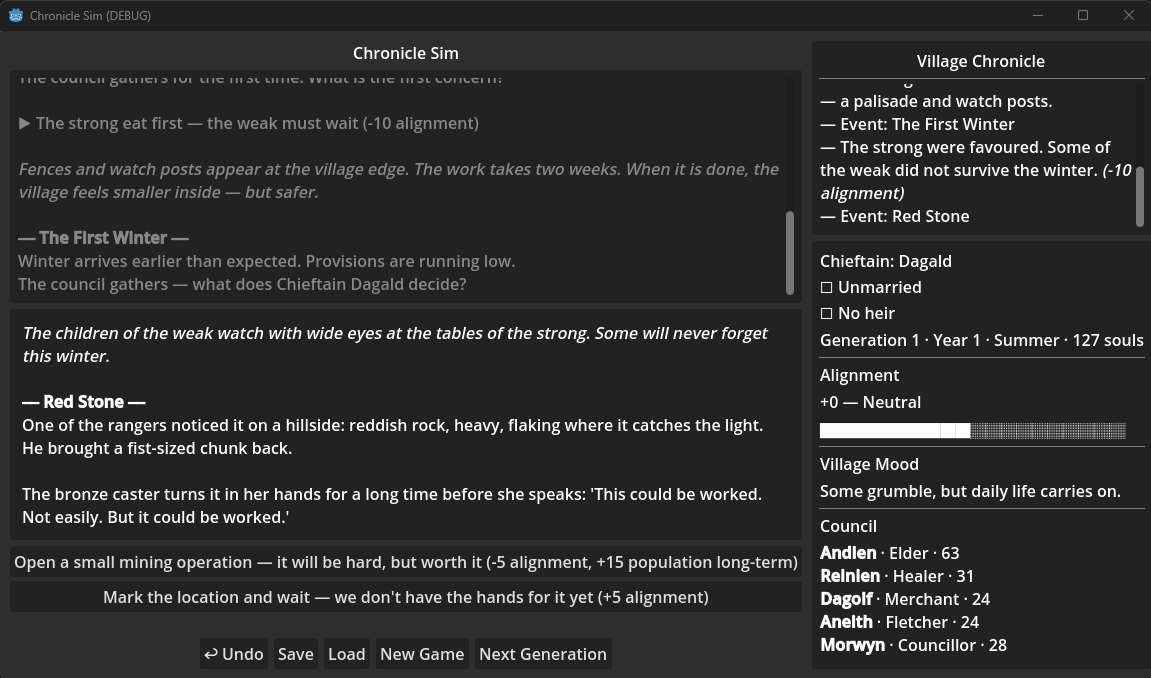The height and width of the screenshot is (678, 1151).
Task: Expand the 'strong eat first' choice triangle
Action: [24, 123]
